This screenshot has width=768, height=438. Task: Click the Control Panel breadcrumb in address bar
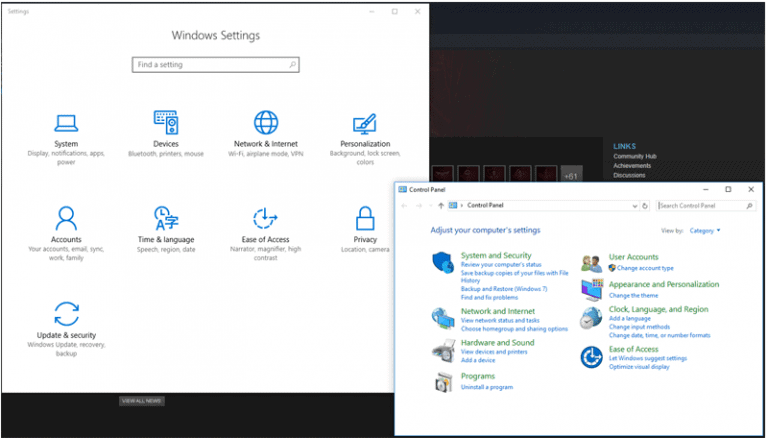point(485,205)
